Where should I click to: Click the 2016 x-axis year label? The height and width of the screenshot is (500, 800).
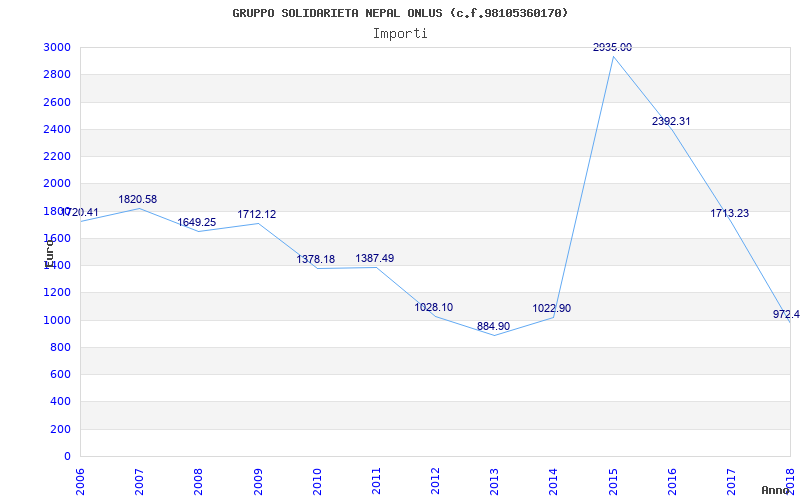click(672, 482)
